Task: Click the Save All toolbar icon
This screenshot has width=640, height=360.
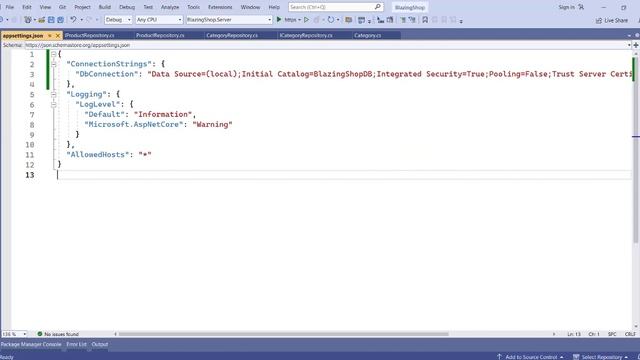Action: [x=60, y=20]
